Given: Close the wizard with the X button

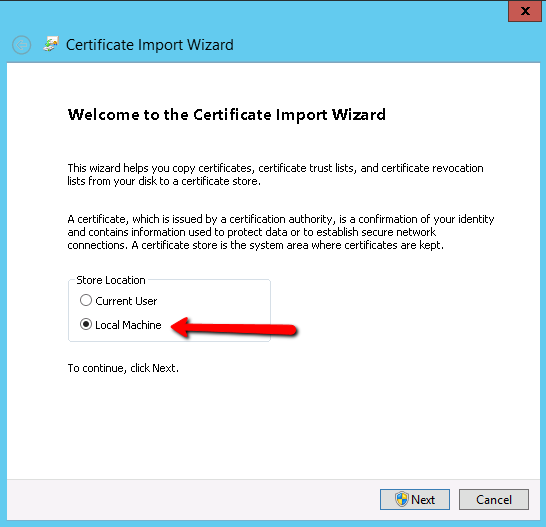Looking at the screenshot, I should [525, 11].
